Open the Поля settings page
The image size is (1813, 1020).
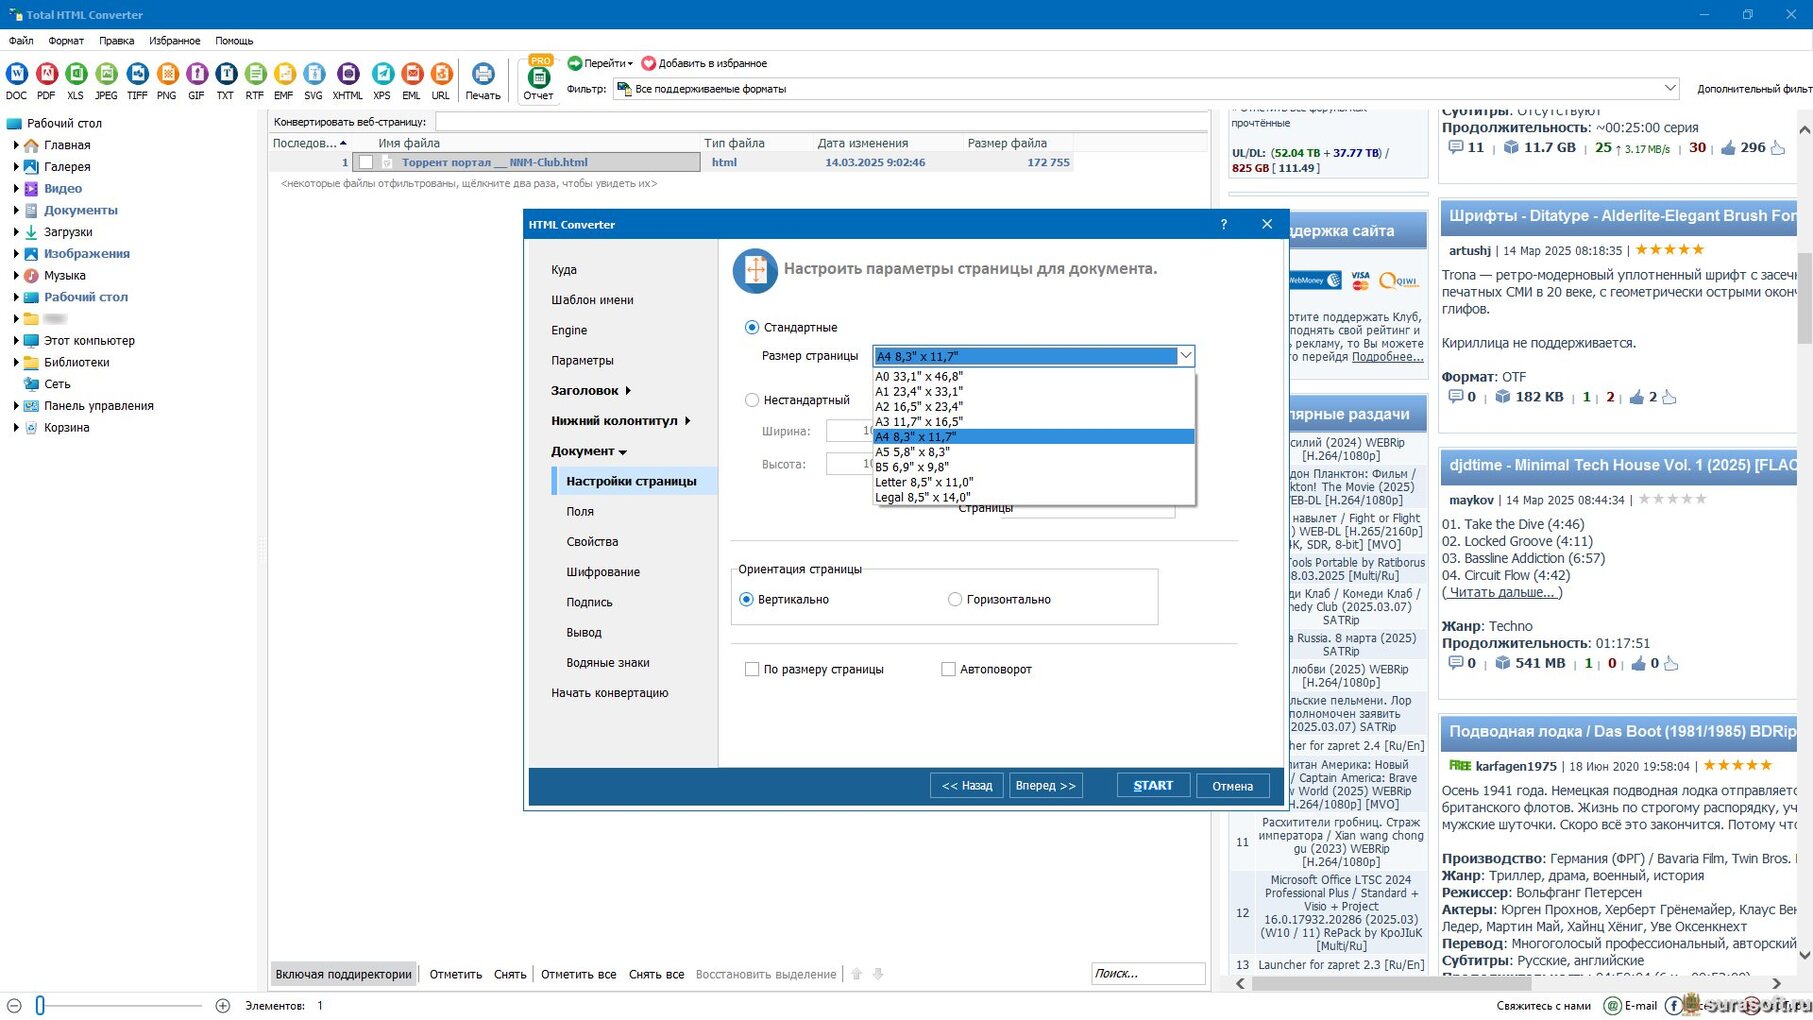pyautogui.click(x=580, y=512)
